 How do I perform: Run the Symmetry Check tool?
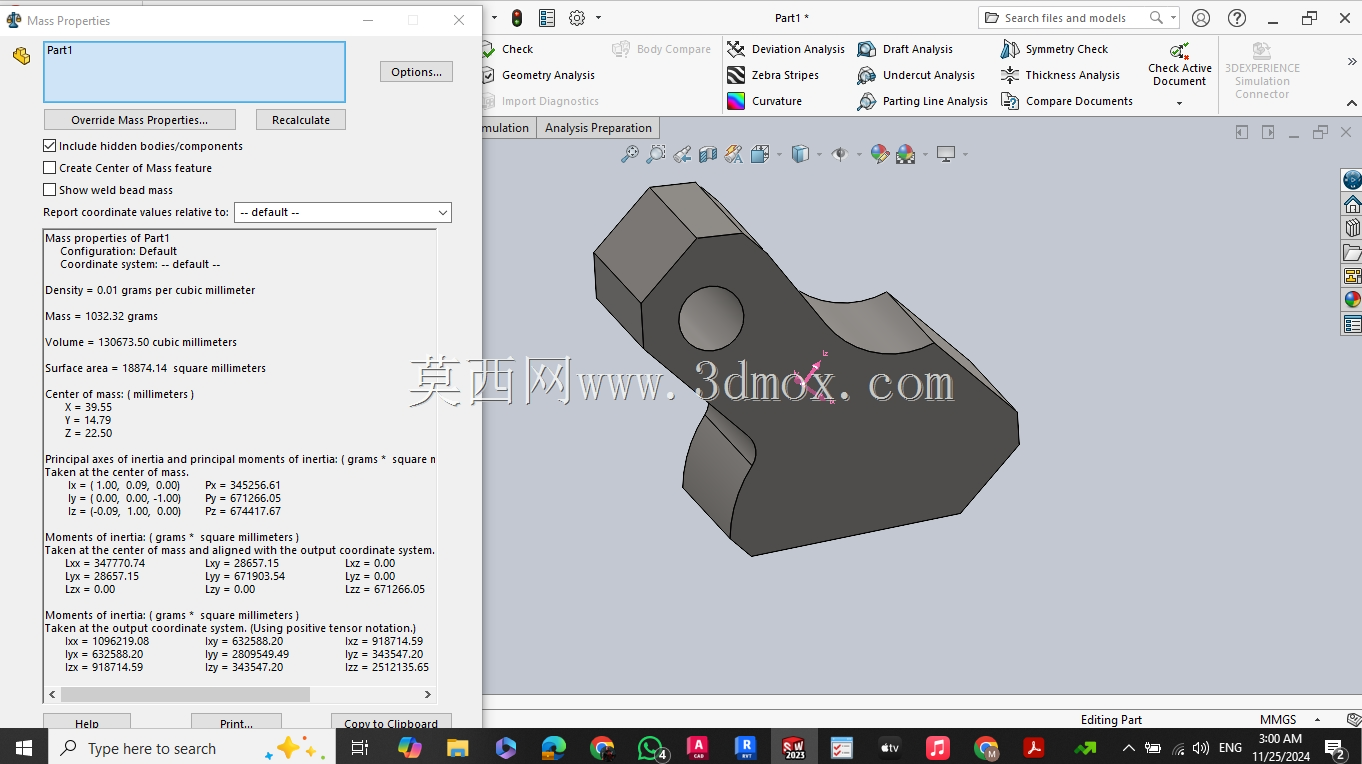pyautogui.click(x=1054, y=49)
